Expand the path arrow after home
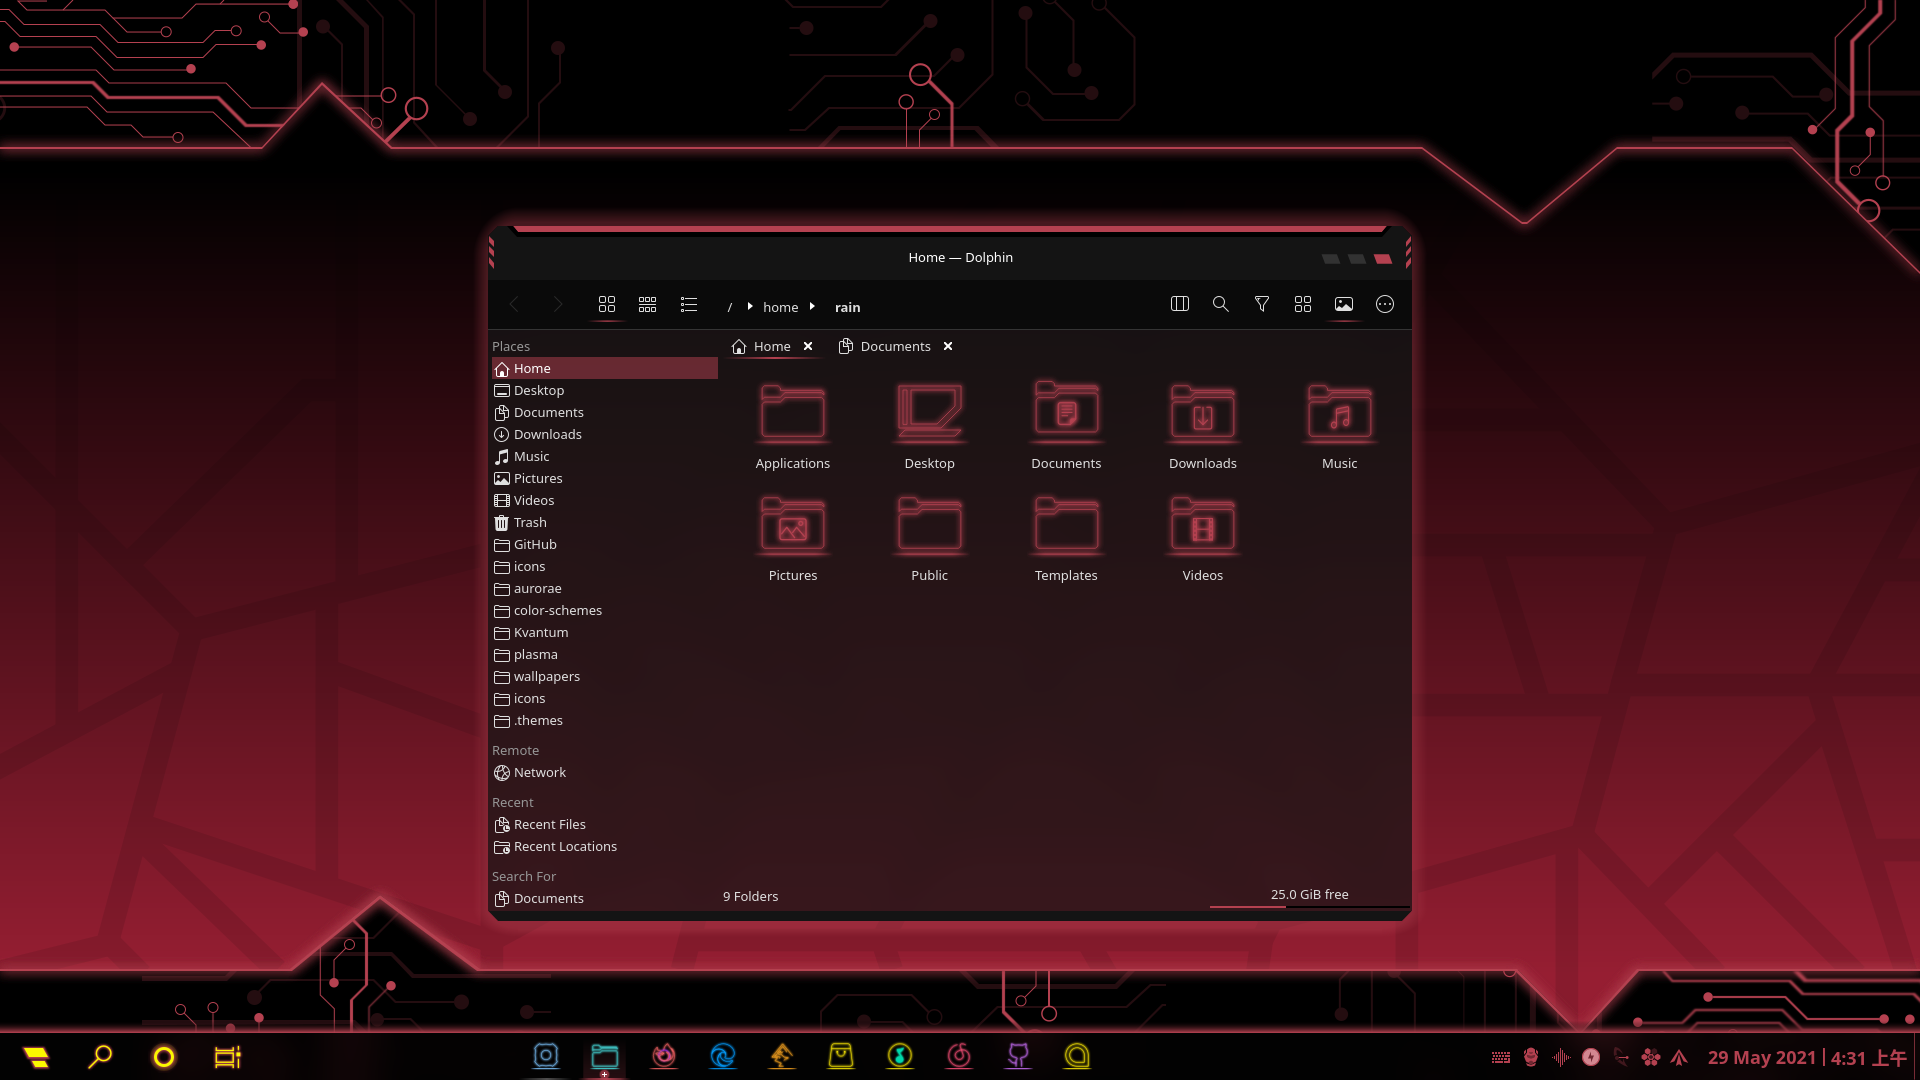Screen dimensions: 1920x1080 [812, 307]
